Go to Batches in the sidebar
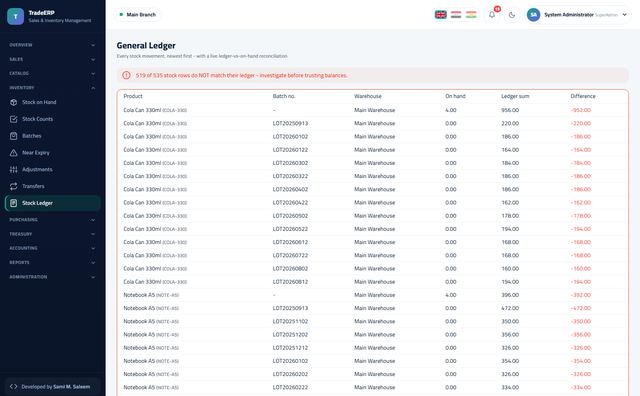640x396 pixels. coord(53,136)
